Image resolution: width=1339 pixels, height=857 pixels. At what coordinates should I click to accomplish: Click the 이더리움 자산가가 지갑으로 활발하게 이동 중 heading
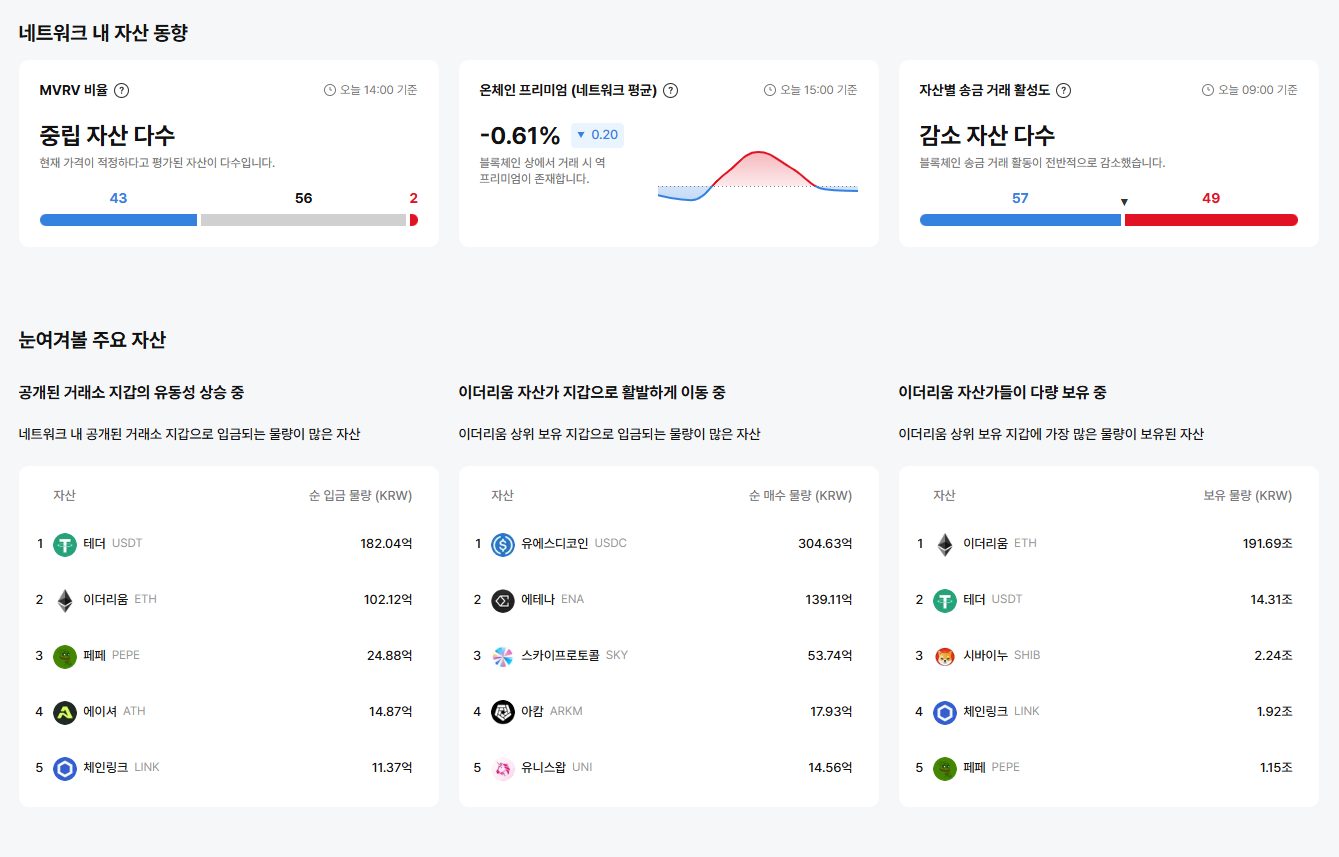pyautogui.click(x=592, y=392)
